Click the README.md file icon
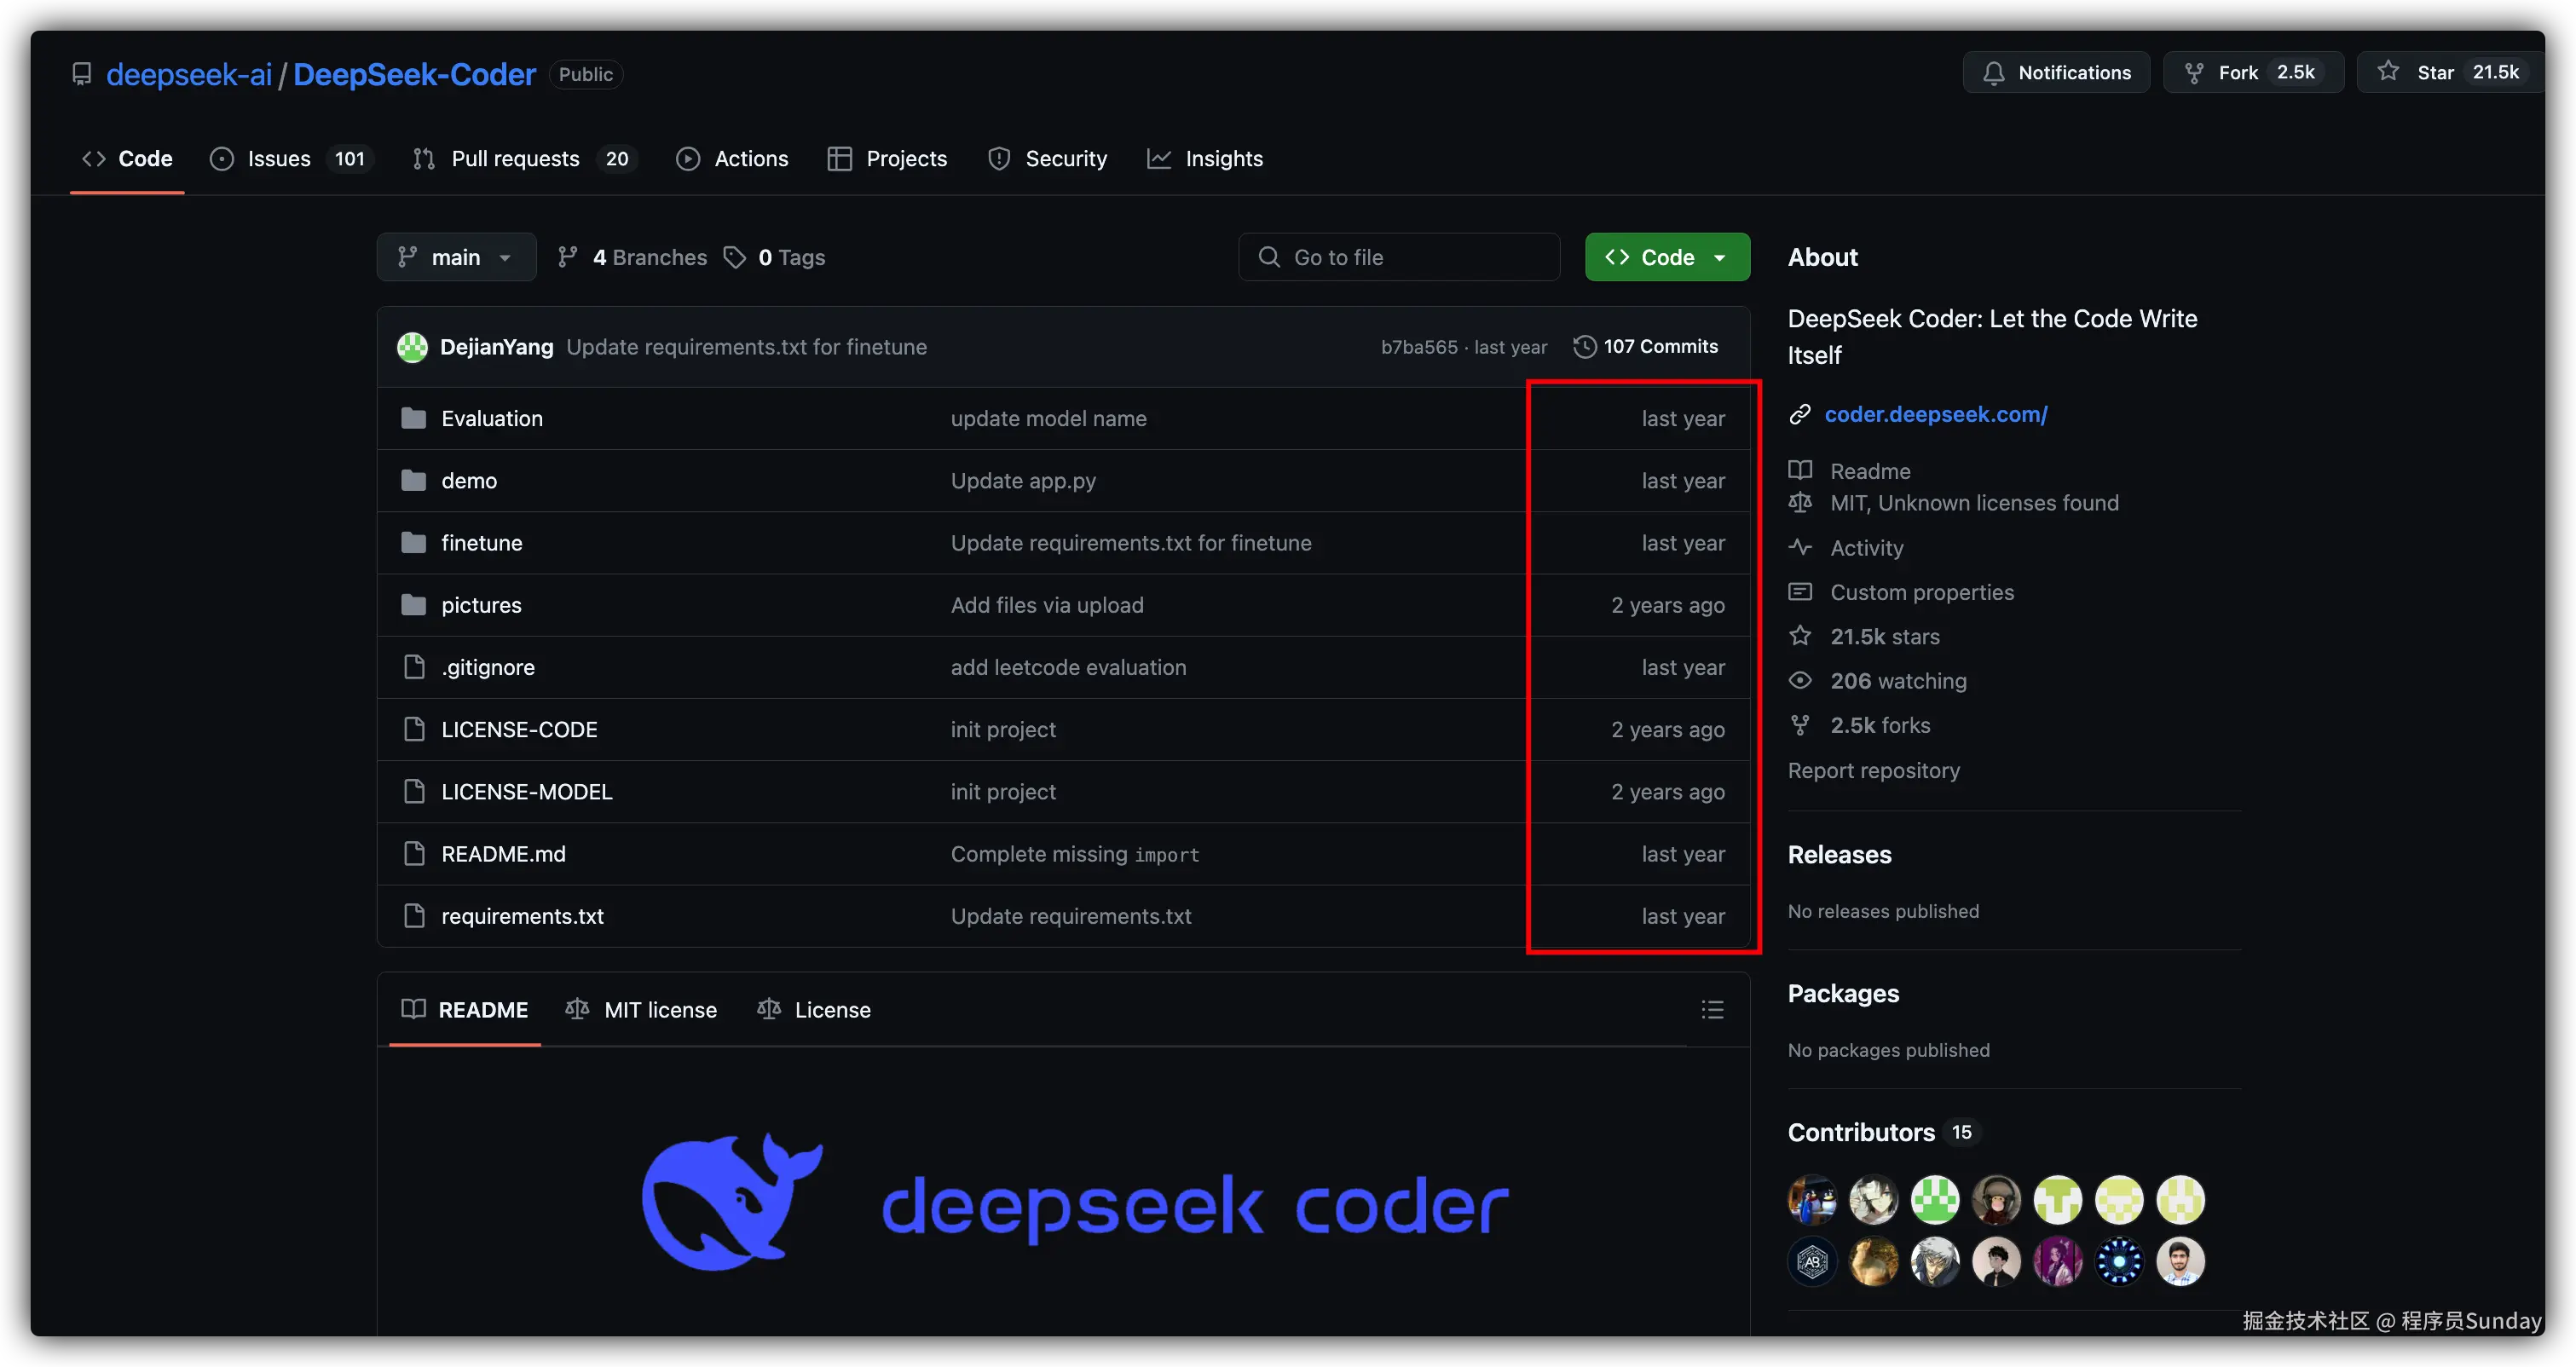Image resolution: width=2576 pixels, height=1367 pixels. (x=413, y=854)
